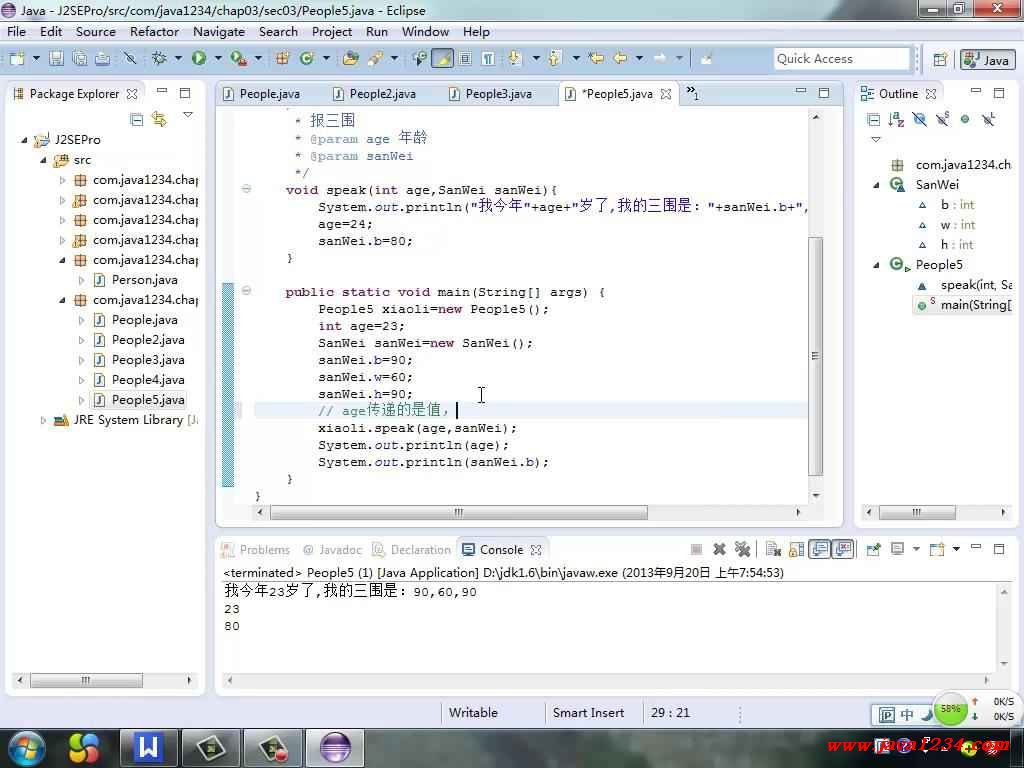1024x768 pixels.
Task: Run the program with the green Run icon
Action: [199, 59]
